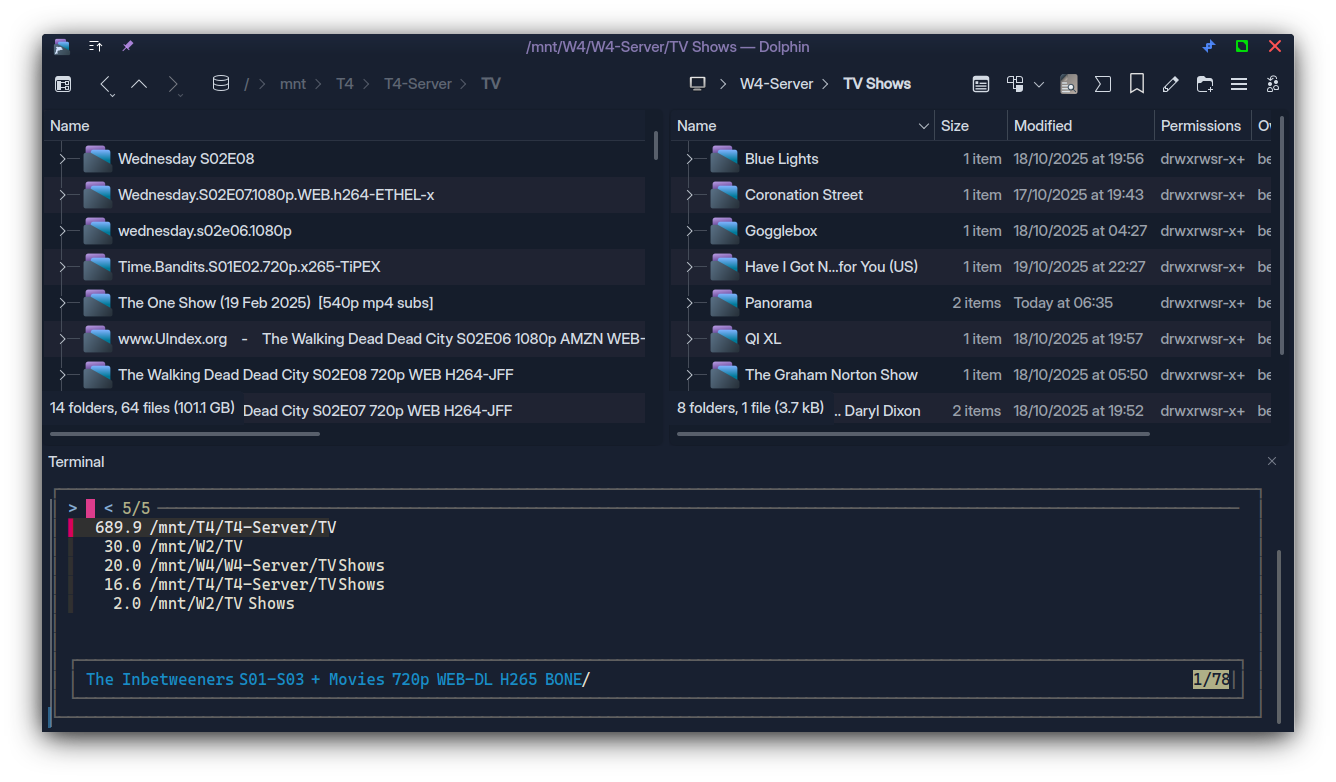Create a new folder using the toolbar icon

(1204, 84)
